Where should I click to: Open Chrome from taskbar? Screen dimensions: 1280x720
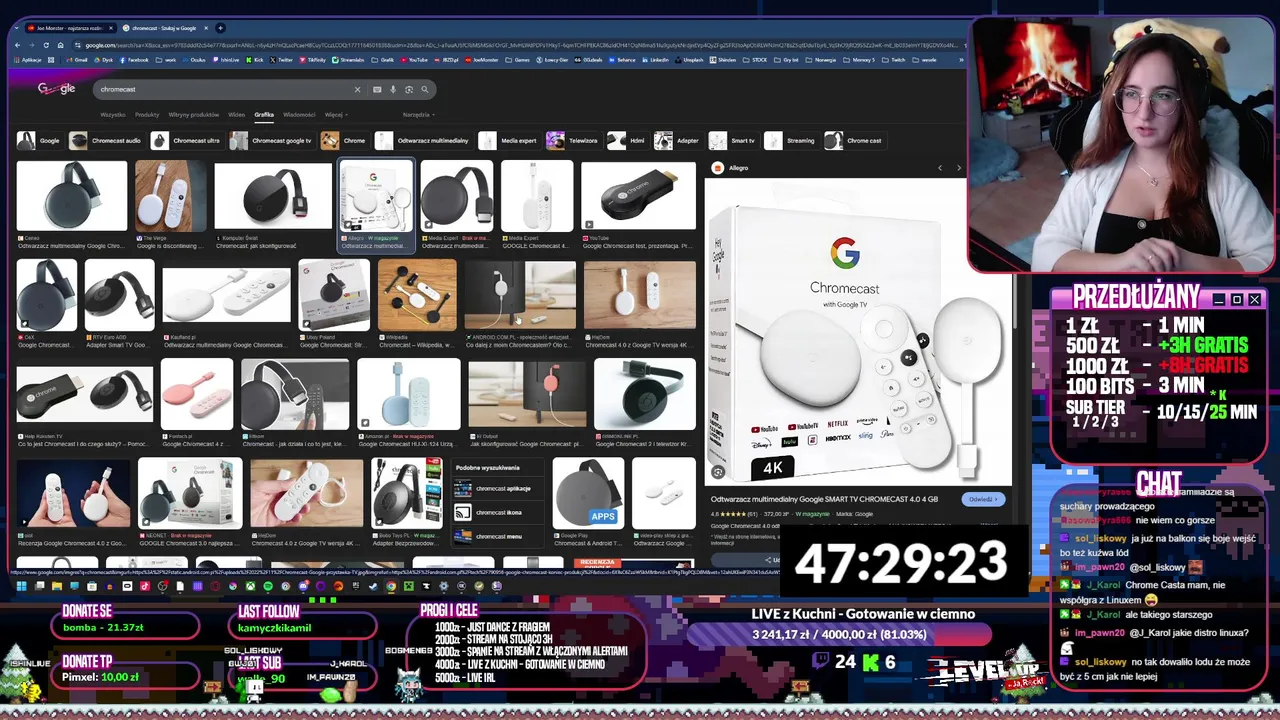pyautogui.click(x=391, y=586)
